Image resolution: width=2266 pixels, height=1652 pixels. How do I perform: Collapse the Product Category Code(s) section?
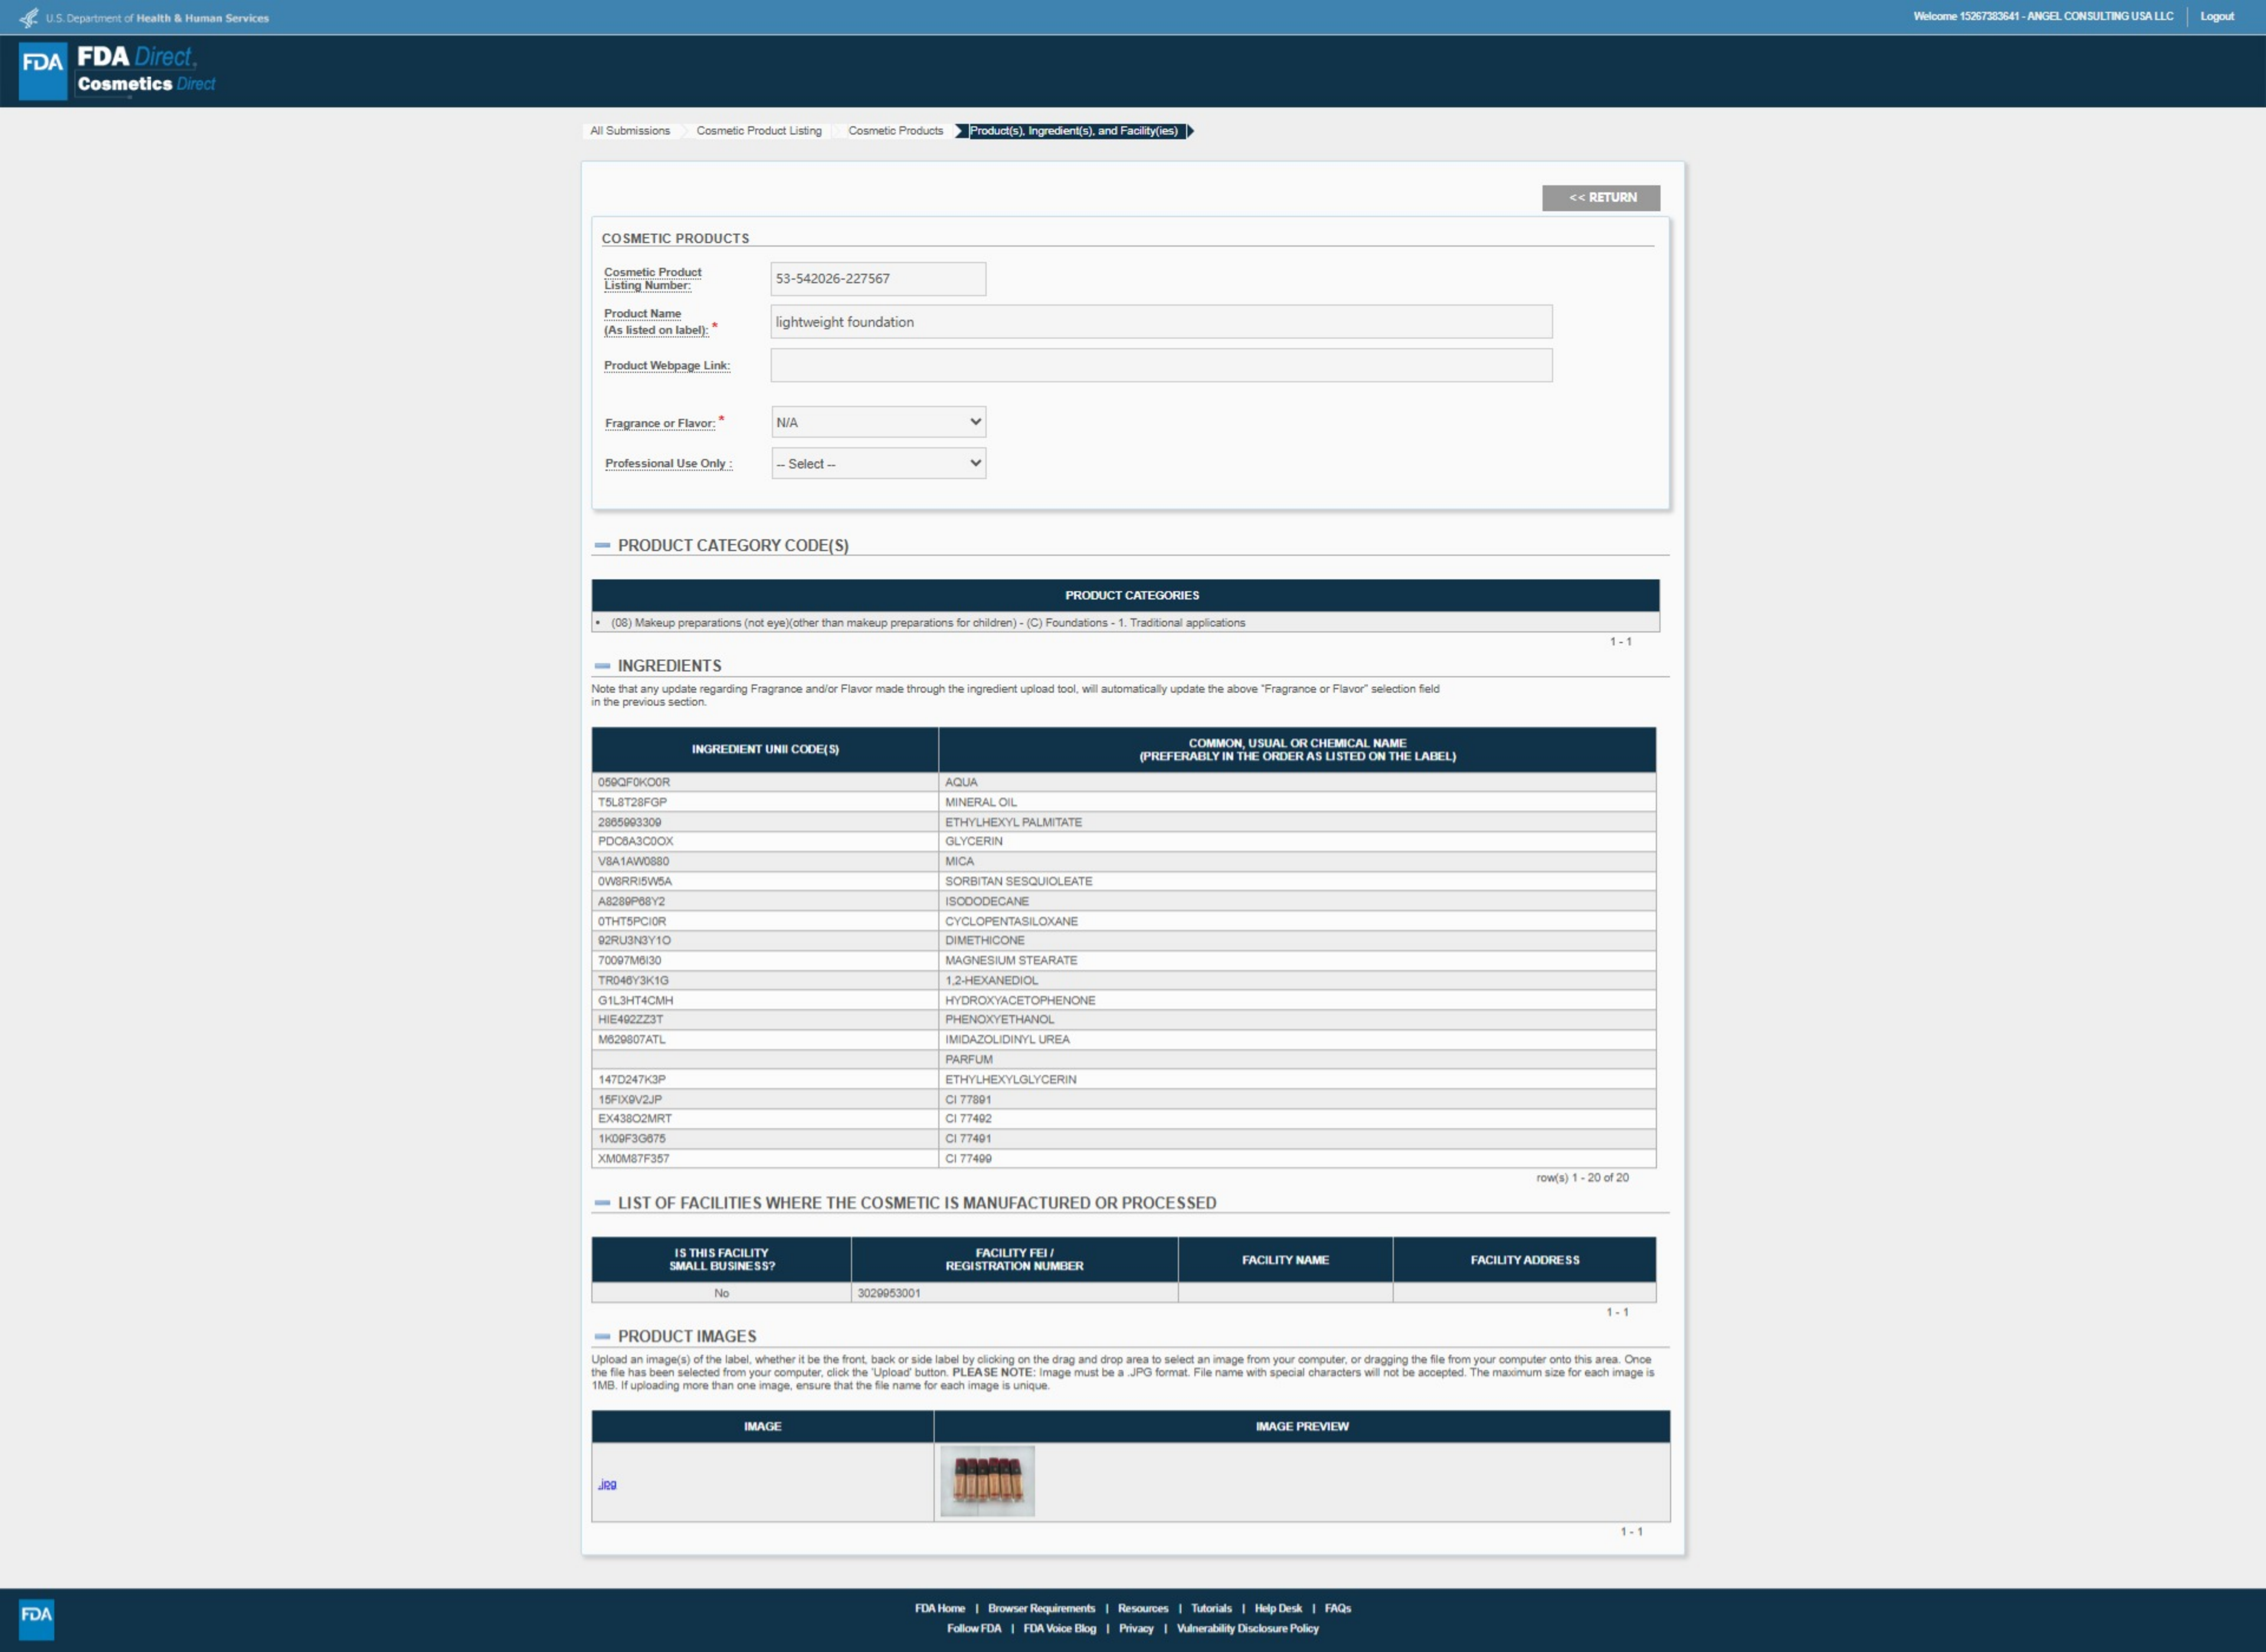click(x=602, y=546)
